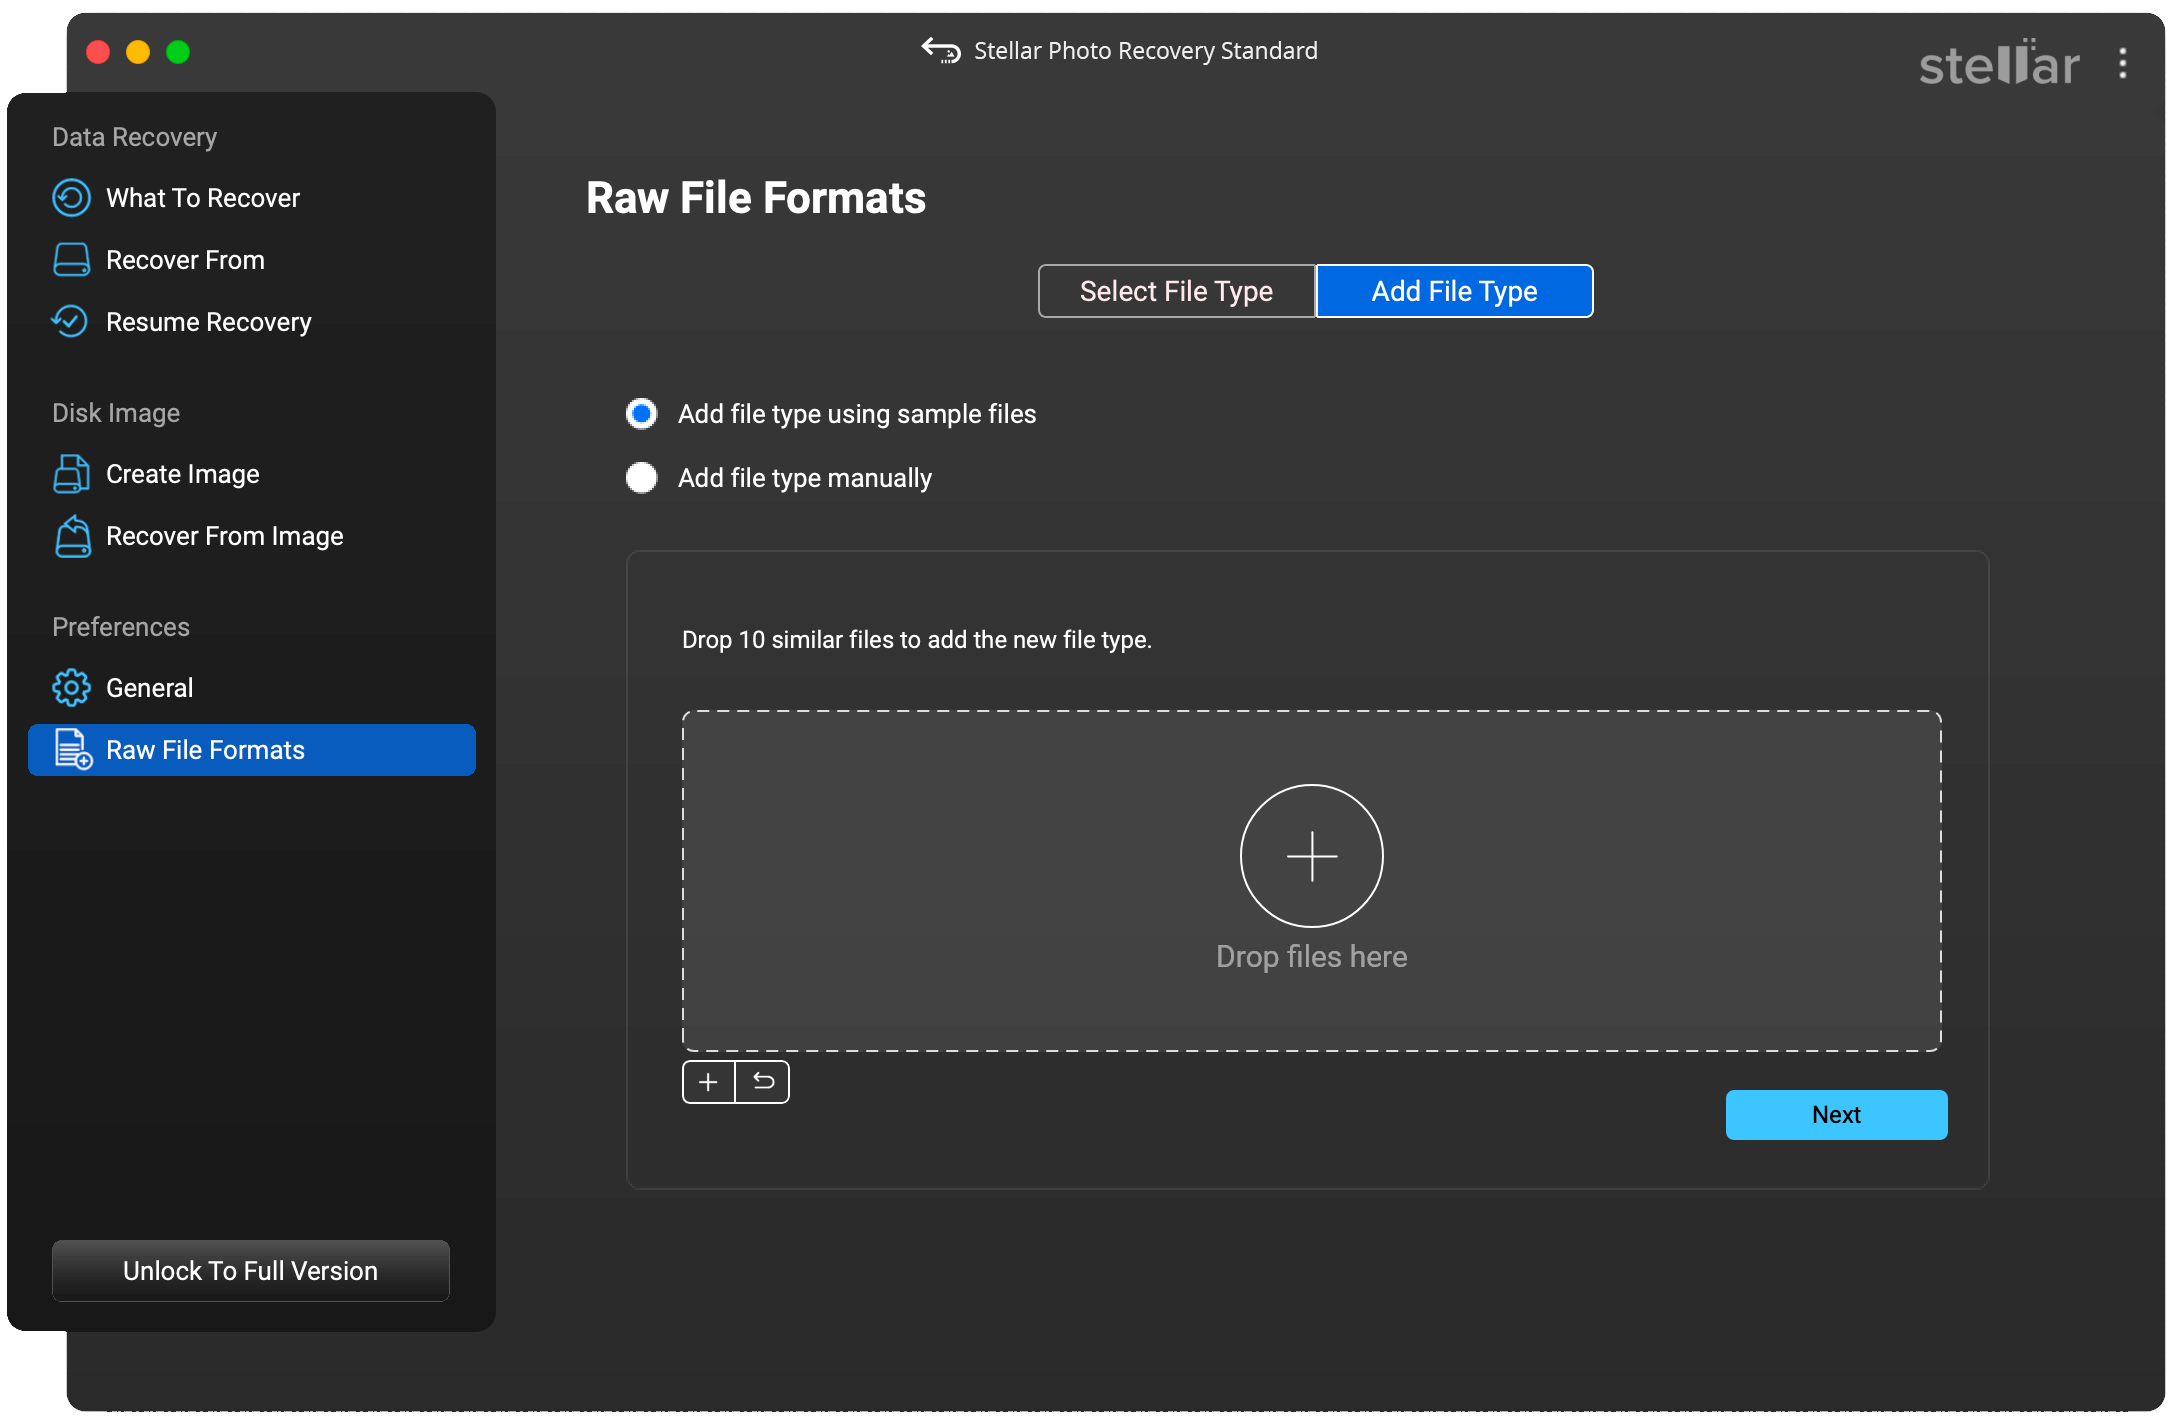Click the Preferences section header
This screenshot has height=1420, width=2174.
(121, 627)
